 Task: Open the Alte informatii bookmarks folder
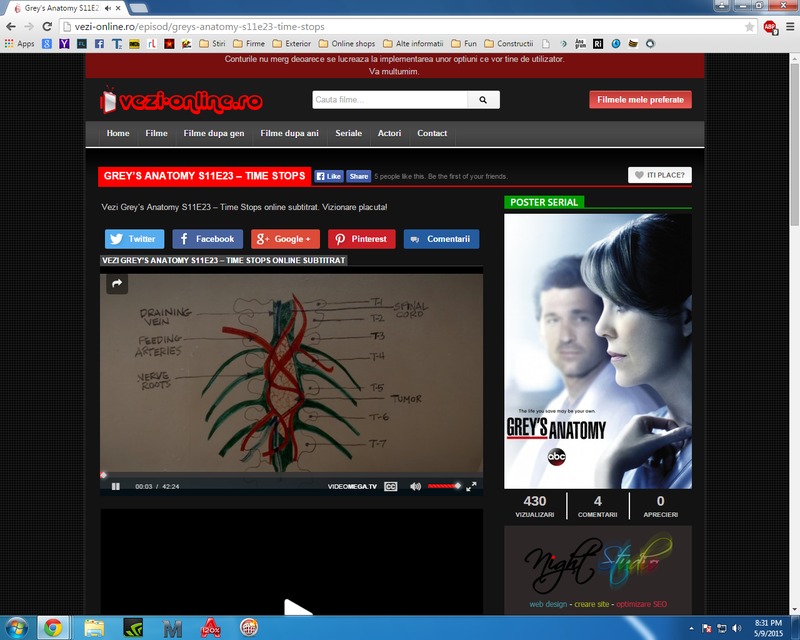pos(413,44)
